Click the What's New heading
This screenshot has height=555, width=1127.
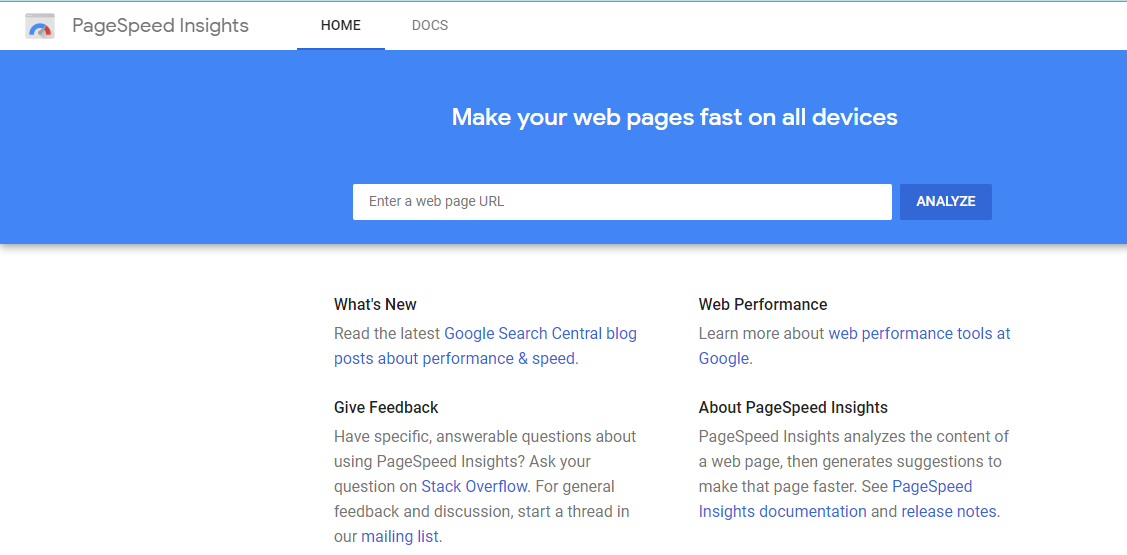(375, 305)
